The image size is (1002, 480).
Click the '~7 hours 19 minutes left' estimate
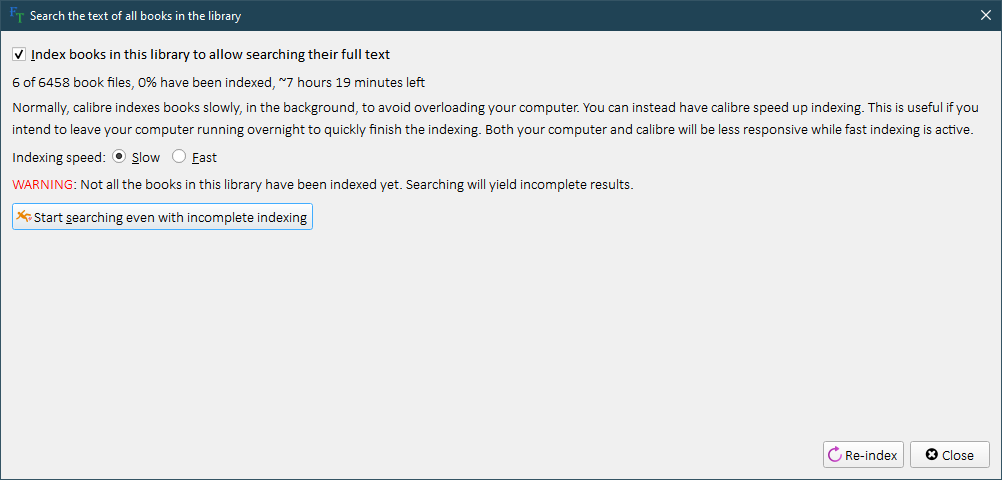click(351, 83)
